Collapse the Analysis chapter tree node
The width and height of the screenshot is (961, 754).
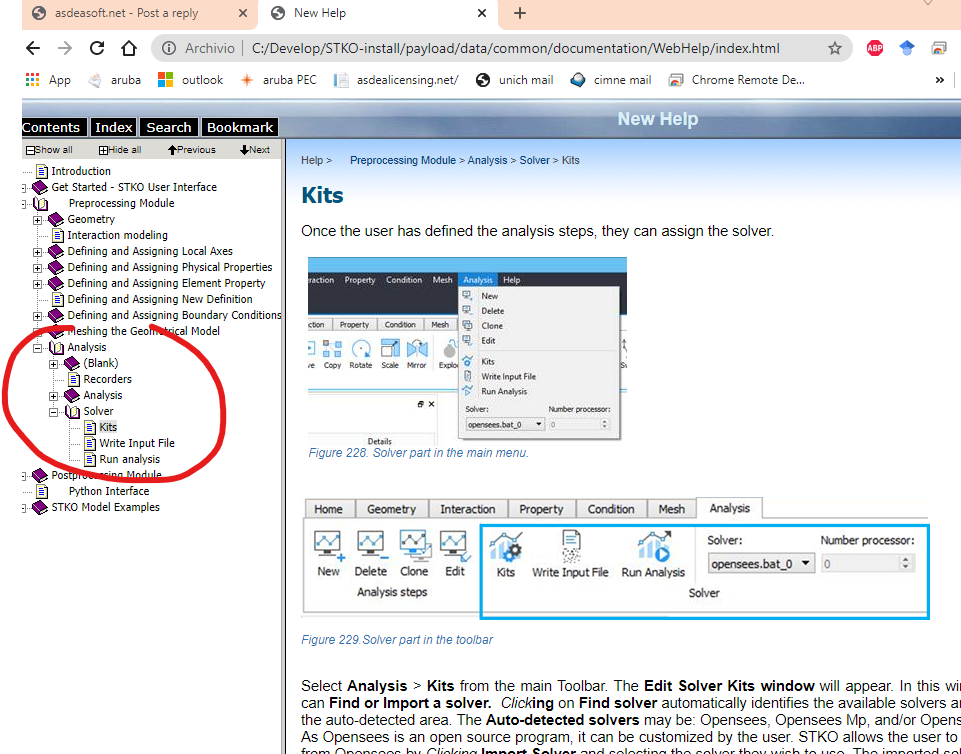pos(38,348)
